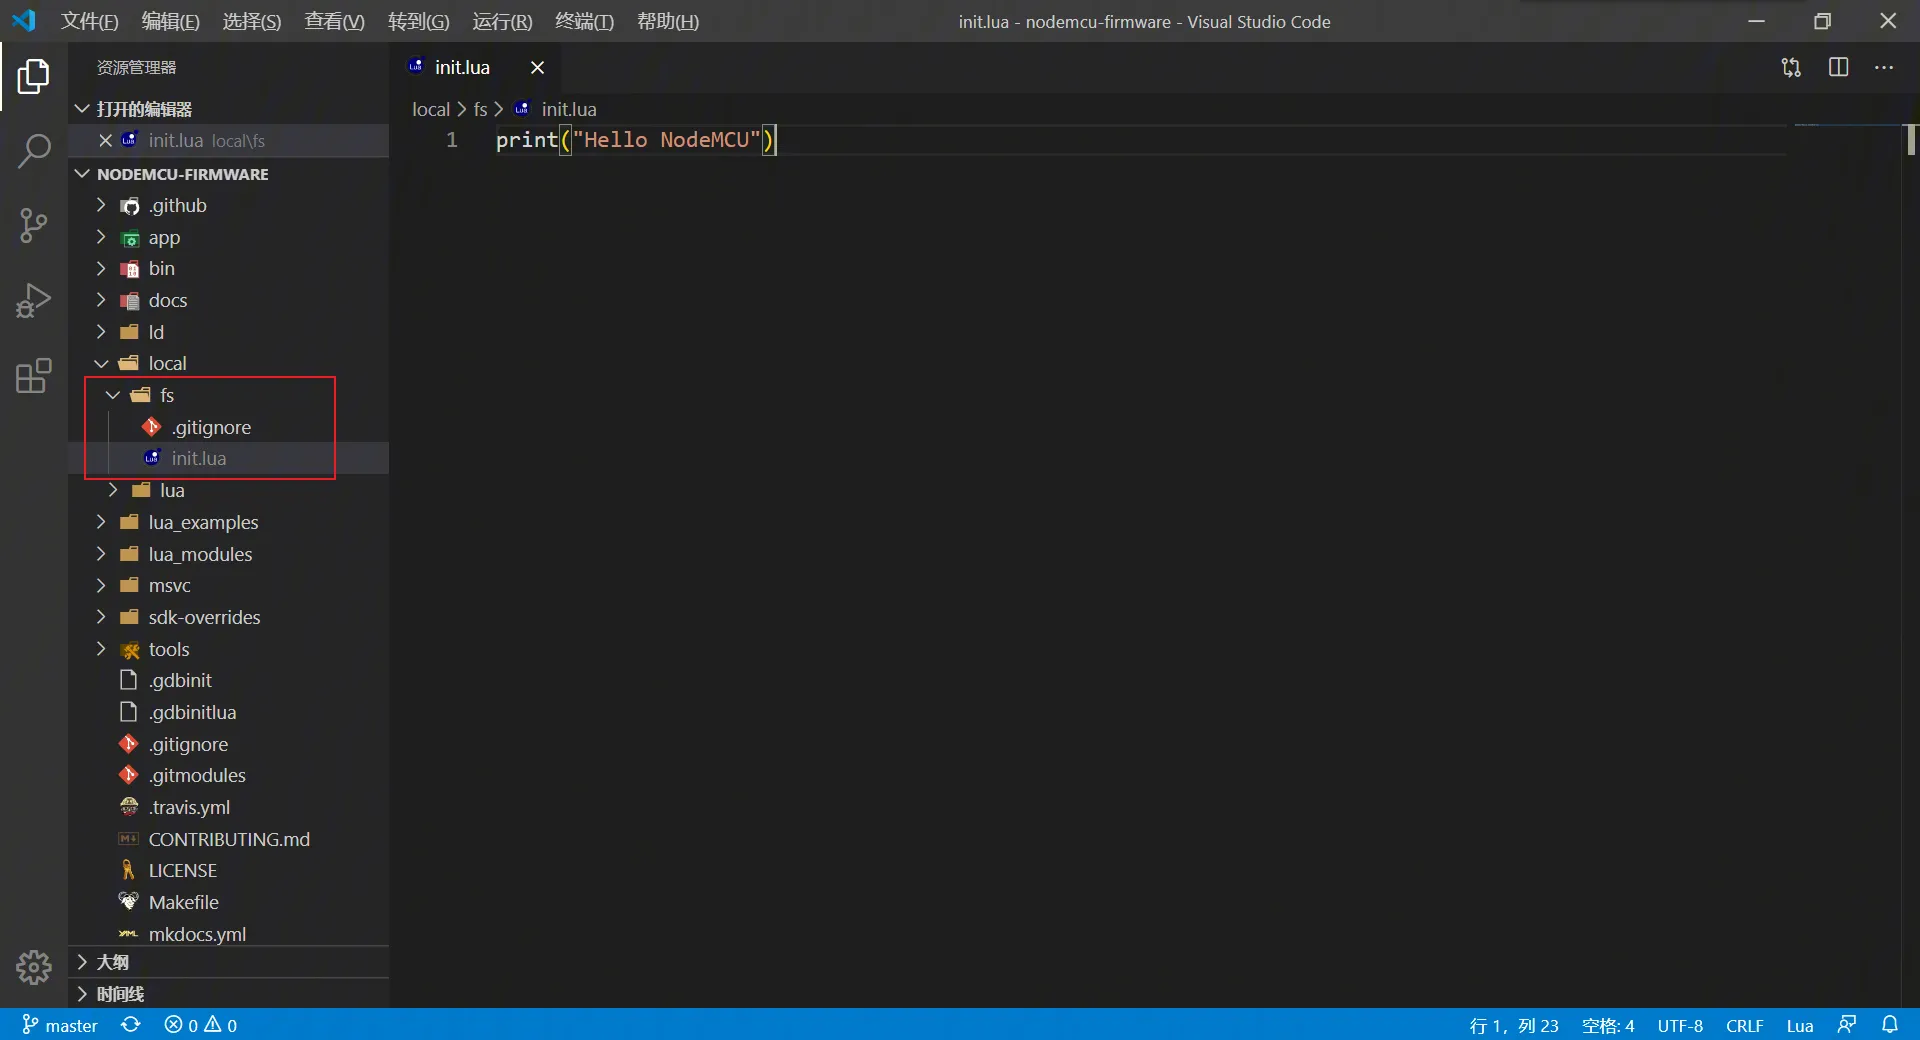Screen dimensions: 1920x1040
Task: Open the 选择(S) menu
Action: pos(252,21)
